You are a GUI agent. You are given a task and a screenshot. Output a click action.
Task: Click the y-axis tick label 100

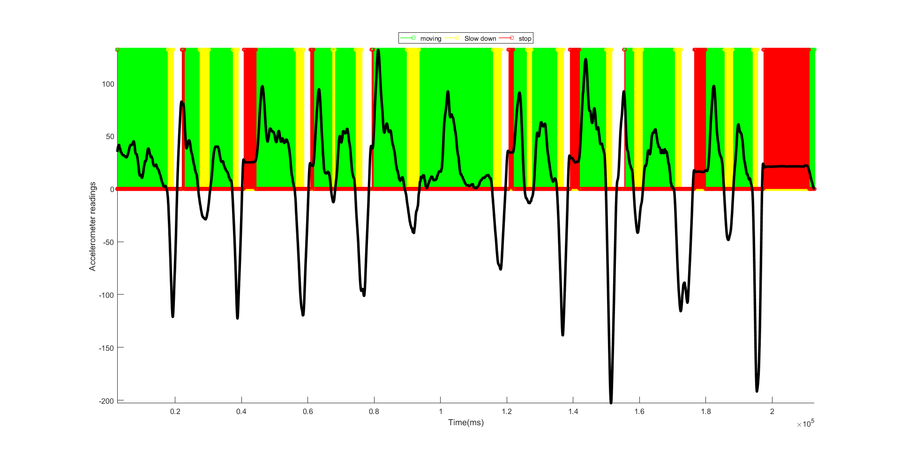(109, 84)
